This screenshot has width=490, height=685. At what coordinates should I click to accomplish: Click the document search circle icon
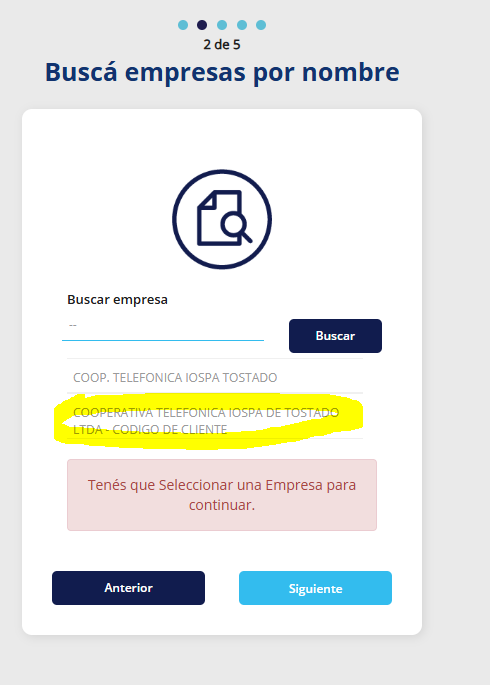click(222, 219)
